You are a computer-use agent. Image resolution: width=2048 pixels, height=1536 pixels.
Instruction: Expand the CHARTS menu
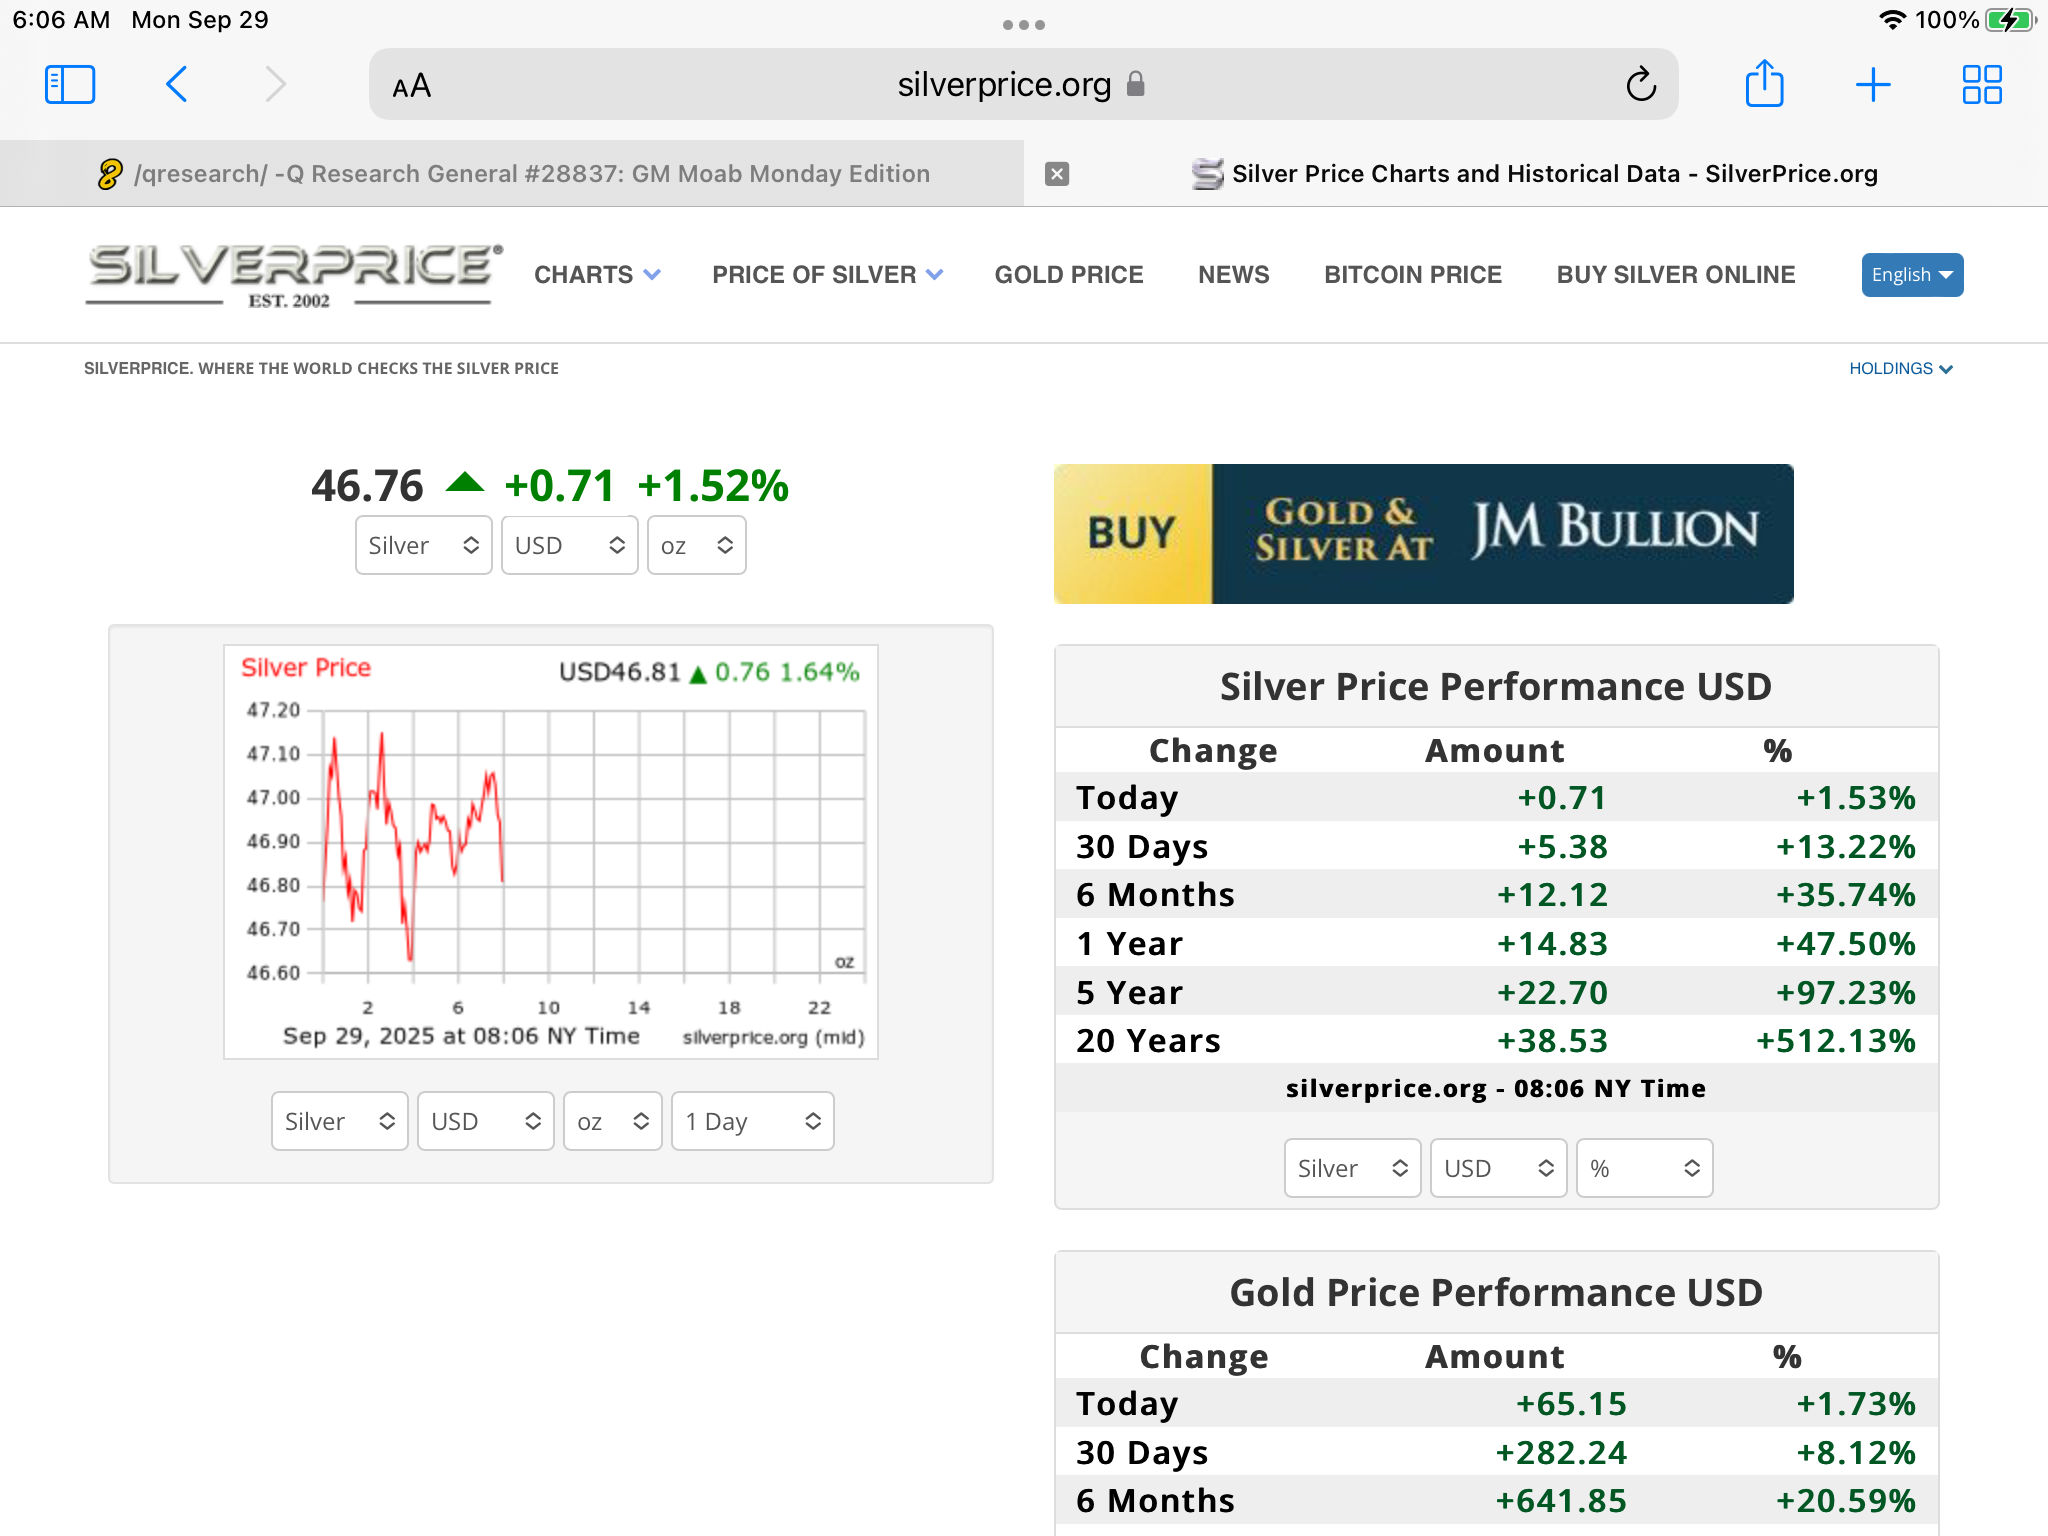[597, 275]
